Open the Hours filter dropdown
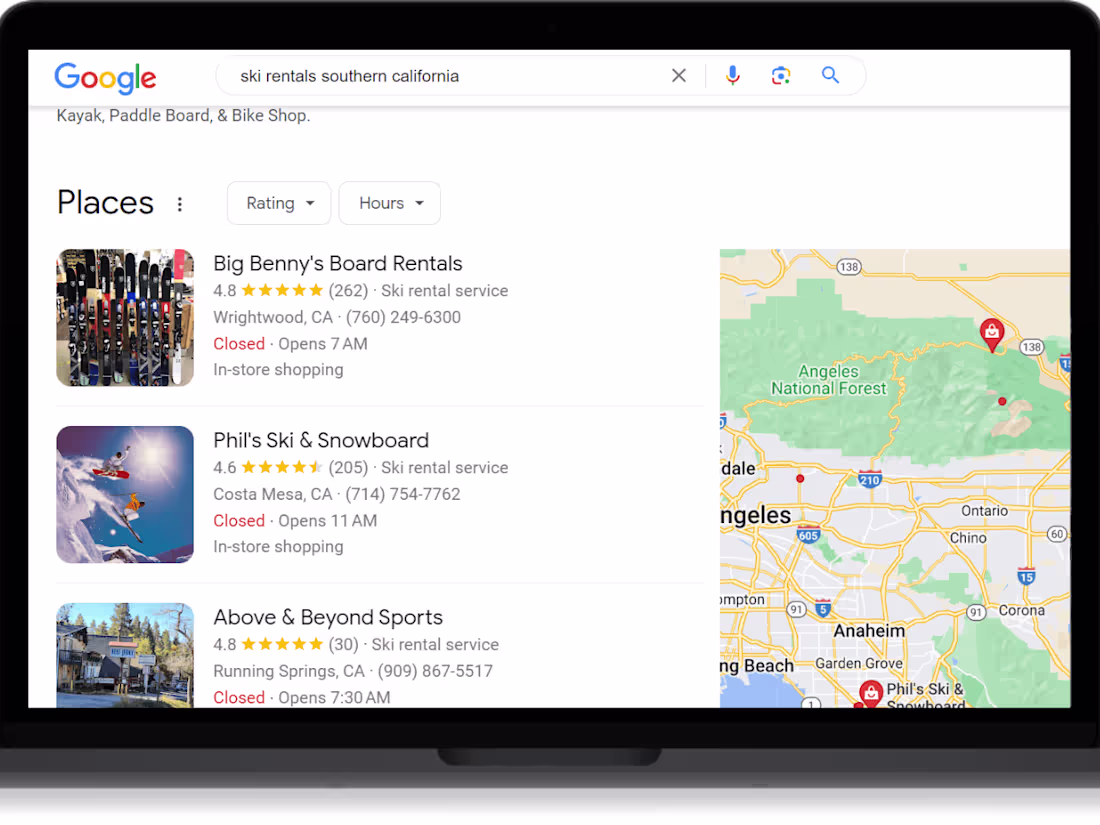The width and height of the screenshot is (1100, 825). pyautogui.click(x=389, y=203)
